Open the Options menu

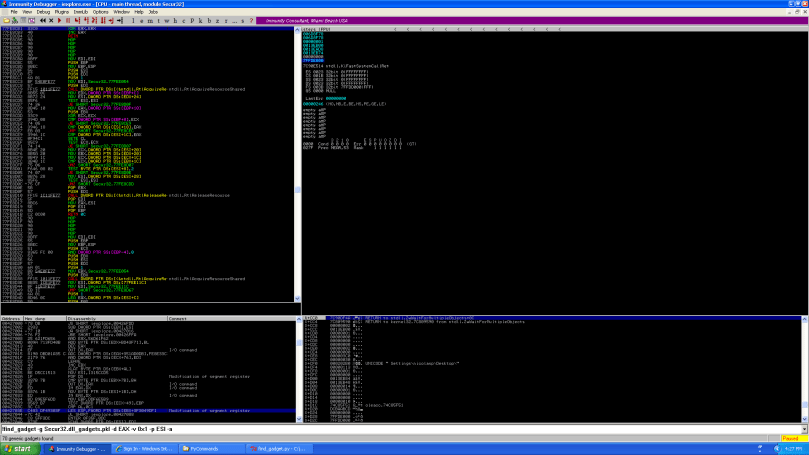point(100,11)
